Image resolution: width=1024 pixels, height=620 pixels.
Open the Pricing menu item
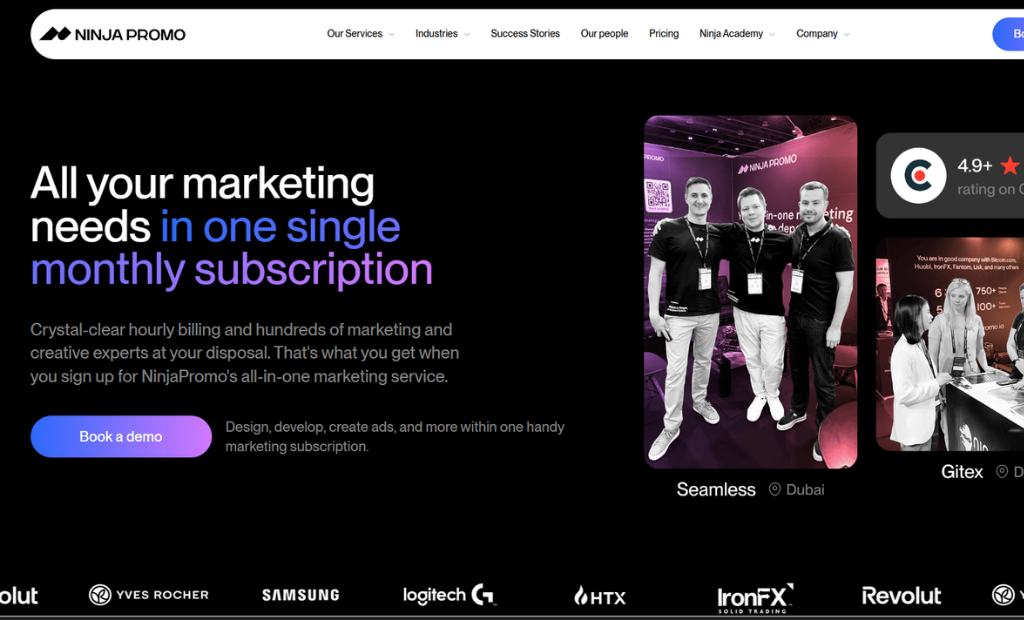664,34
